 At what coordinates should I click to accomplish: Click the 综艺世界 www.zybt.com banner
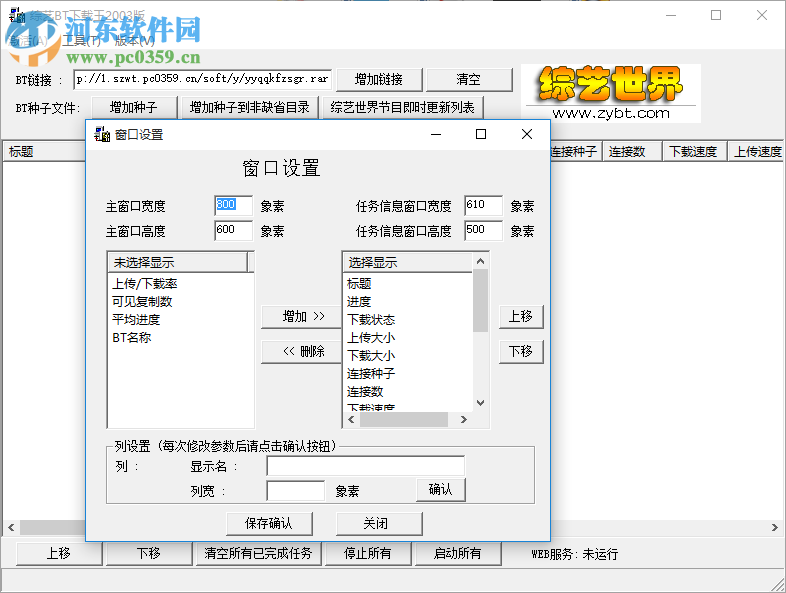[611, 93]
